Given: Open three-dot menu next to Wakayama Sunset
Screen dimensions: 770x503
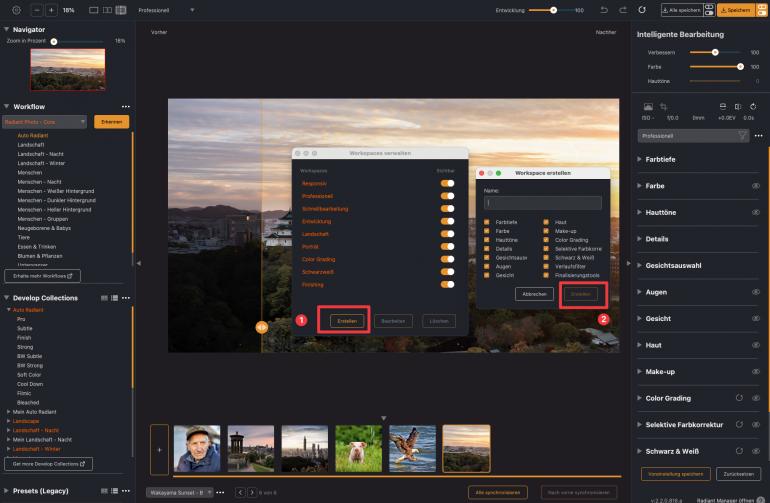Looking at the screenshot, I should pyautogui.click(x=220, y=492).
